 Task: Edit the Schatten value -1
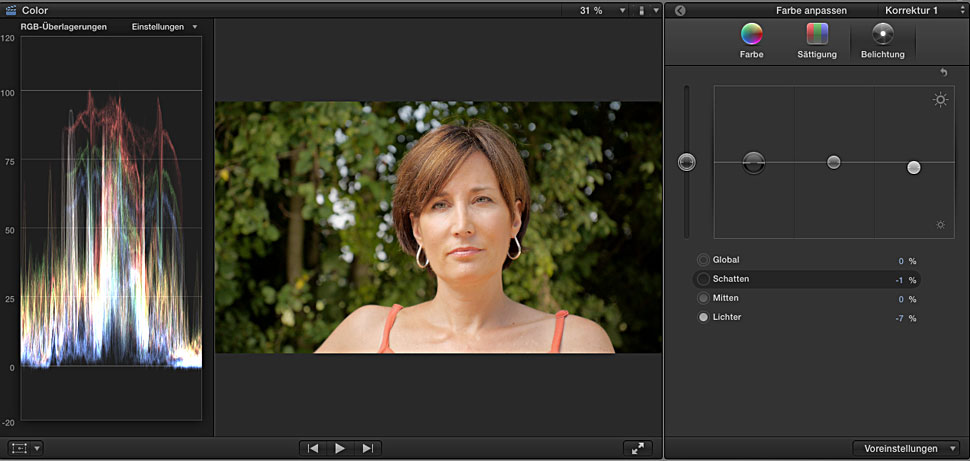[899, 280]
